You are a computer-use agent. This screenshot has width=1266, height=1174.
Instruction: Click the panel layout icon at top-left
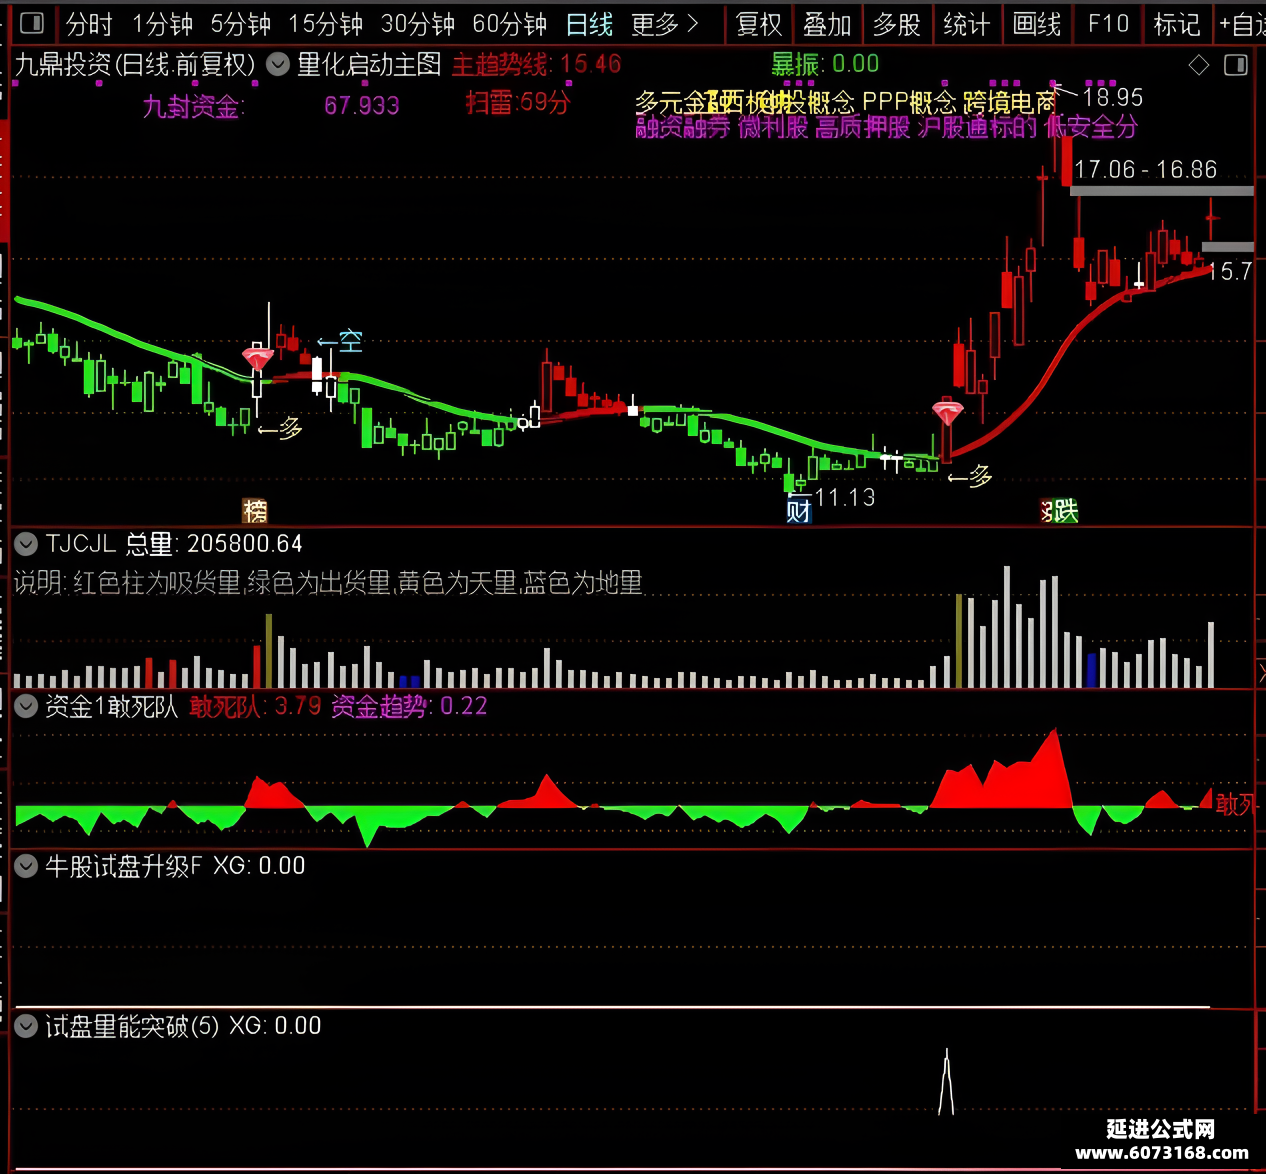pyautogui.click(x=32, y=23)
